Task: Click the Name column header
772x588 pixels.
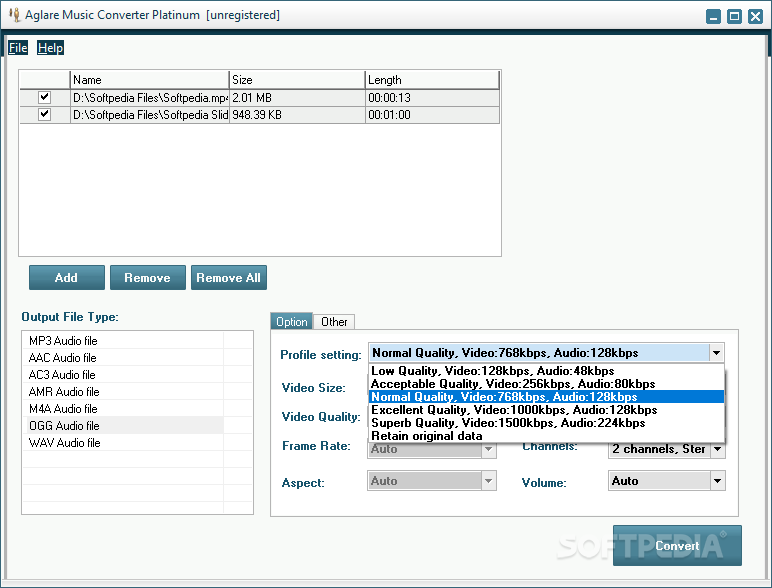Action: (150, 80)
